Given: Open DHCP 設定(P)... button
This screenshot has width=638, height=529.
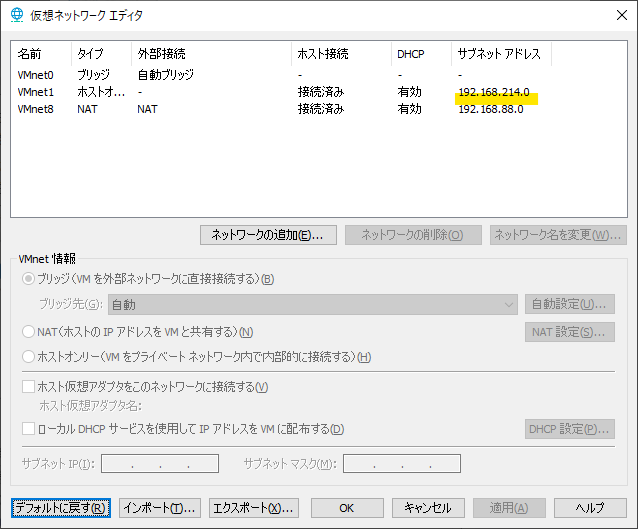Looking at the screenshot, I should click(x=570, y=429).
